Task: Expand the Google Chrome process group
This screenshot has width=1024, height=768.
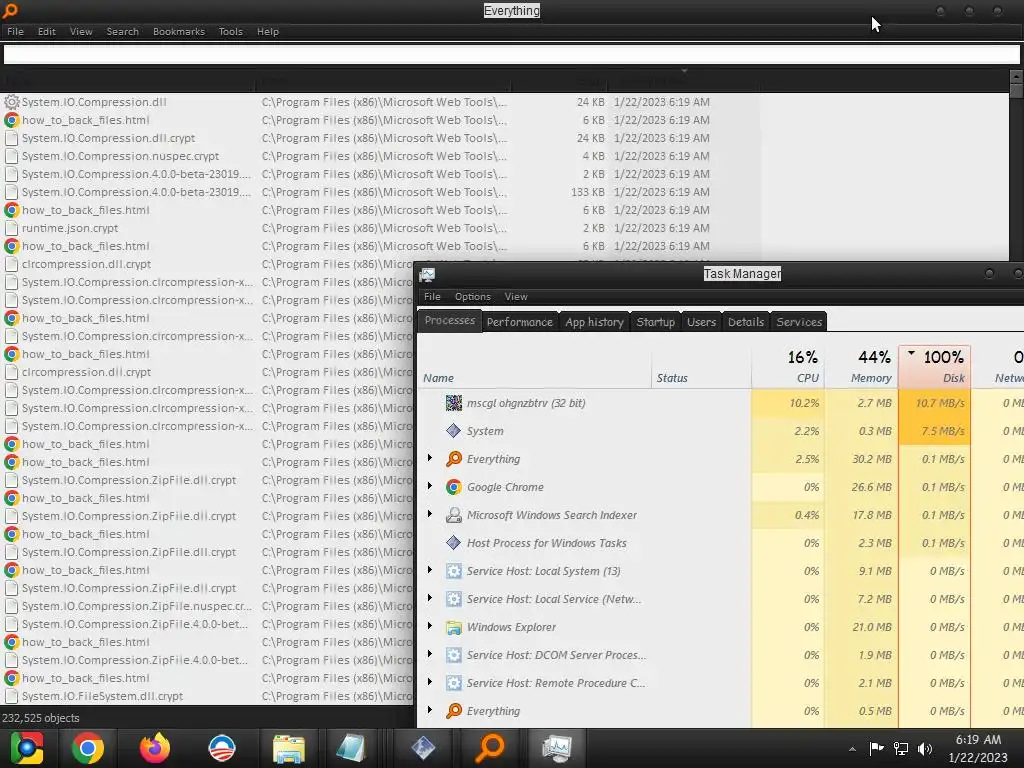Action: [430, 487]
